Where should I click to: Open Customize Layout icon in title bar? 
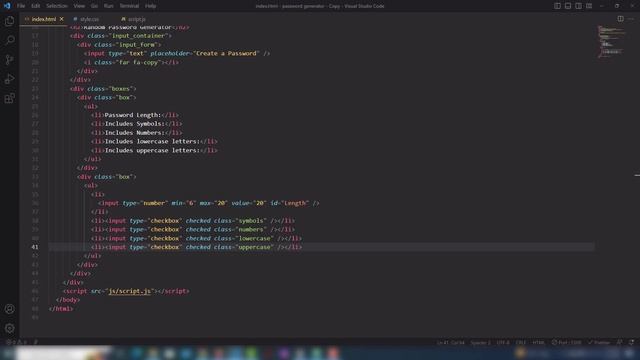pos(589,6)
